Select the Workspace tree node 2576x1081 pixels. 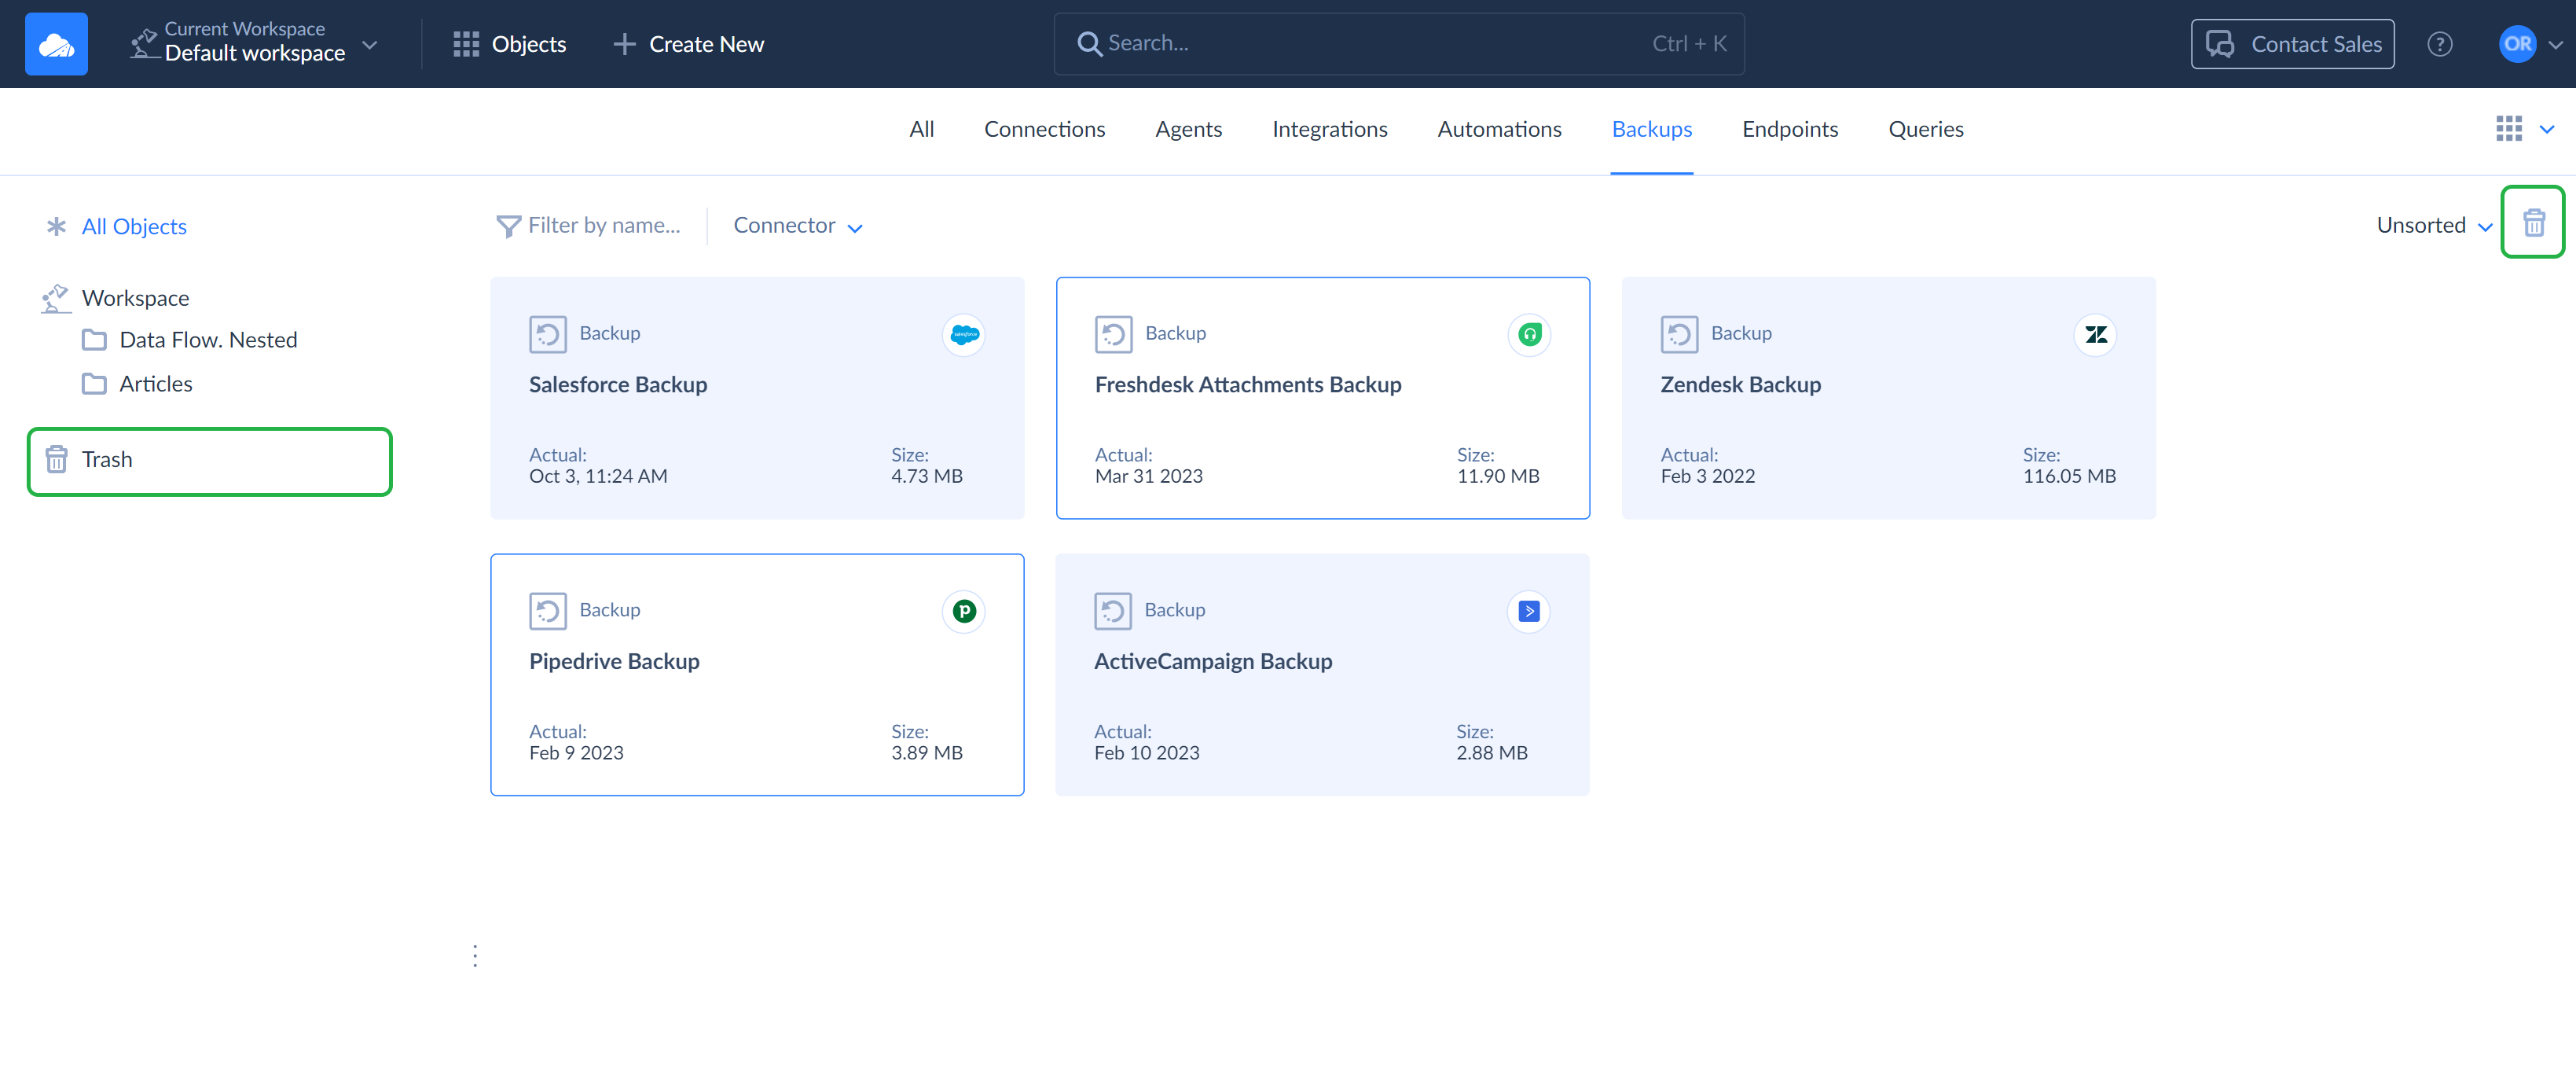pos(135,298)
